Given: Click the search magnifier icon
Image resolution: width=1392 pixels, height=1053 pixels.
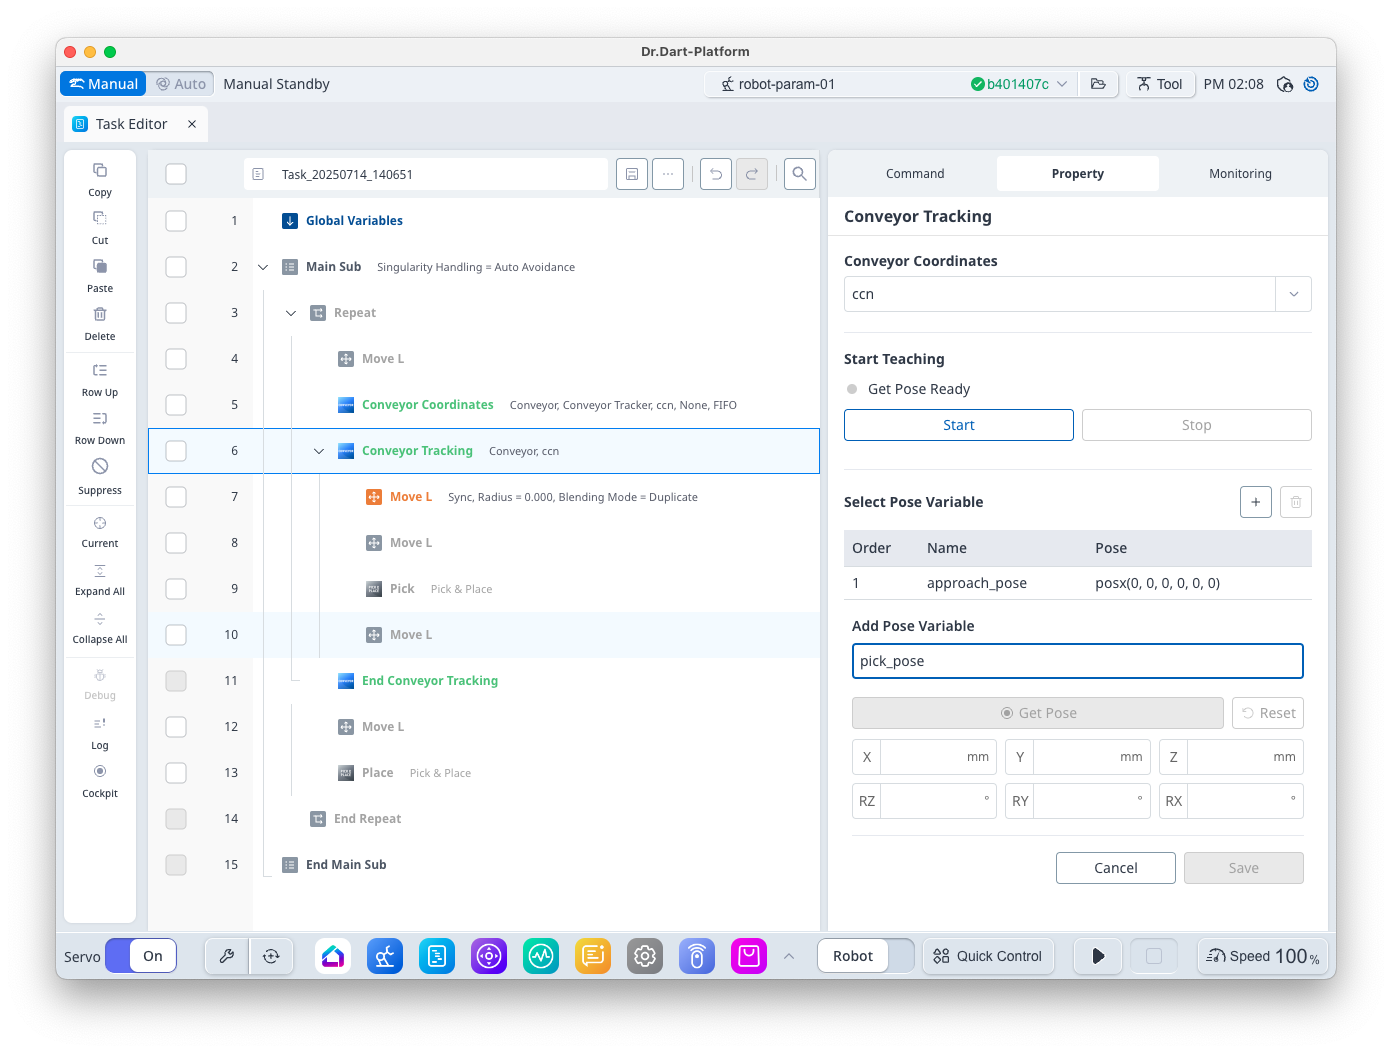Looking at the screenshot, I should 799,174.
